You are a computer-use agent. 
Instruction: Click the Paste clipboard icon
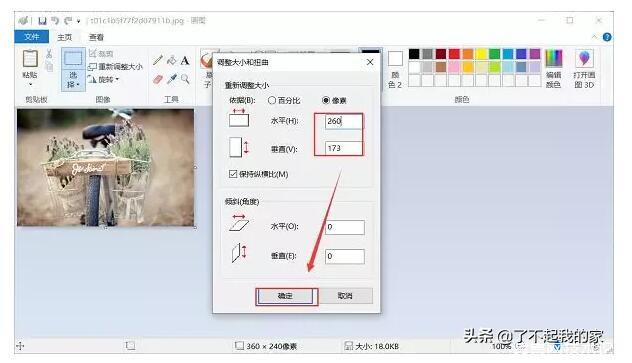30,59
